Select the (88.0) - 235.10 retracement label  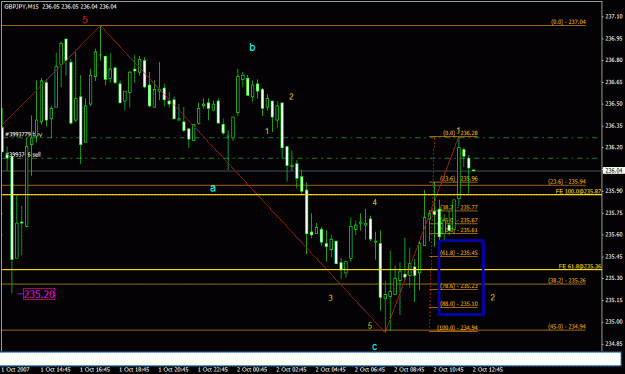(458, 304)
